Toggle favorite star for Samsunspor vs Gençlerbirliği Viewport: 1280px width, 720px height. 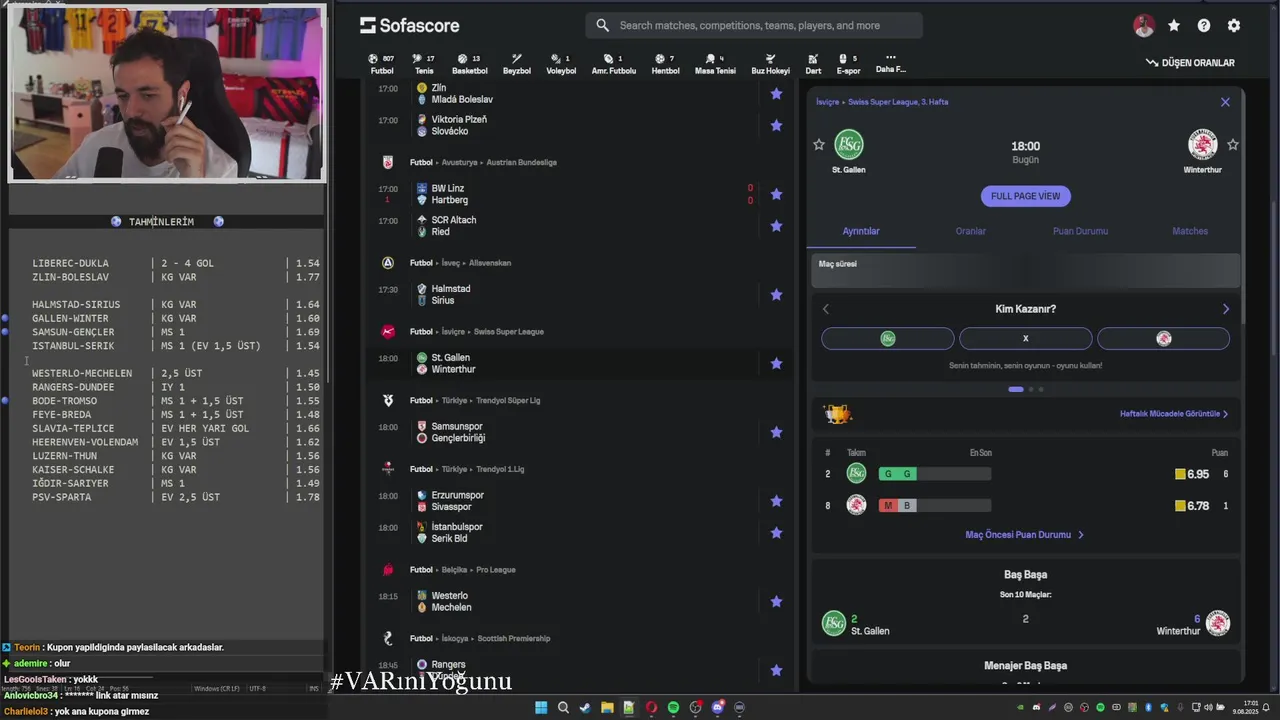click(776, 432)
